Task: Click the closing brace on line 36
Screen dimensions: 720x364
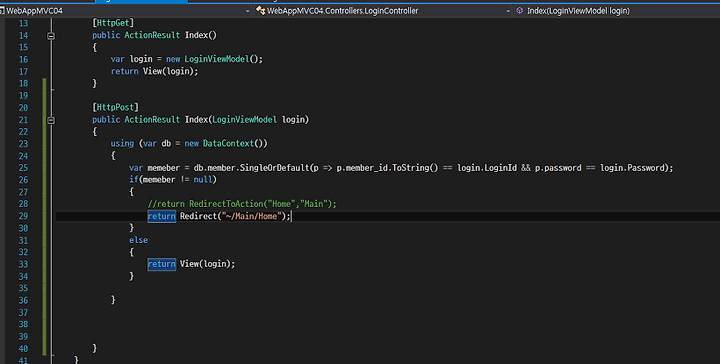Action: (113, 300)
